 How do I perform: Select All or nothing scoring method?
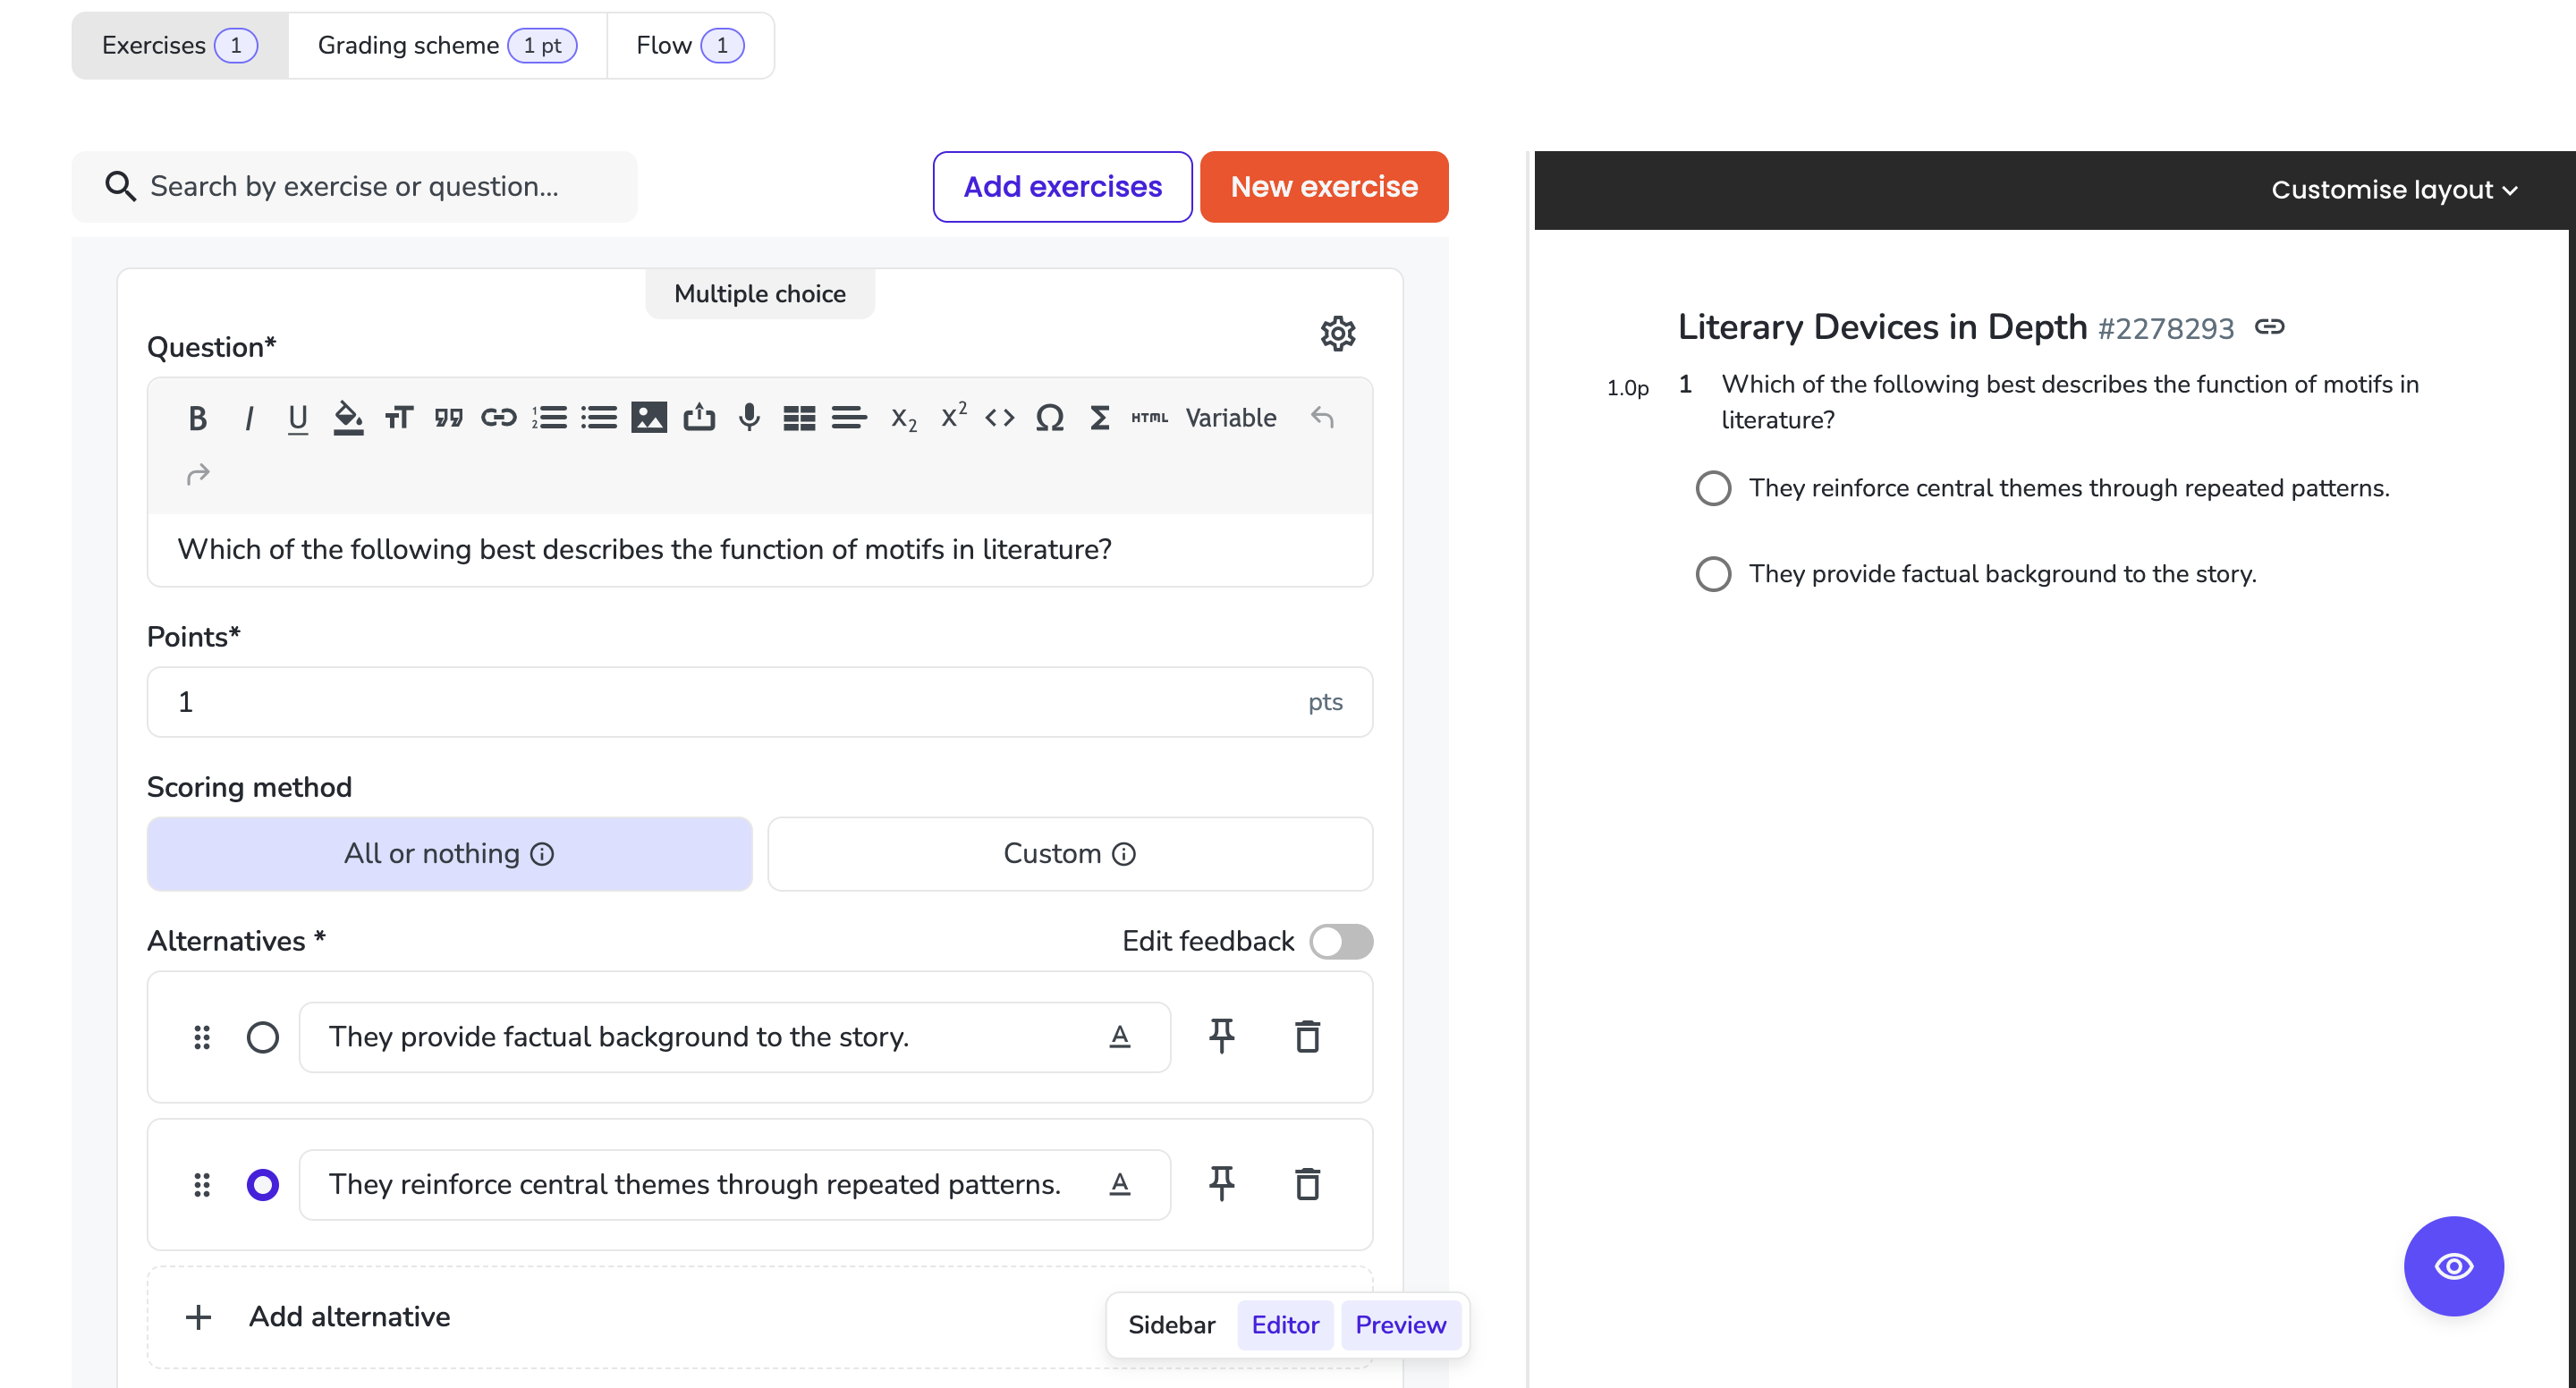tap(449, 853)
